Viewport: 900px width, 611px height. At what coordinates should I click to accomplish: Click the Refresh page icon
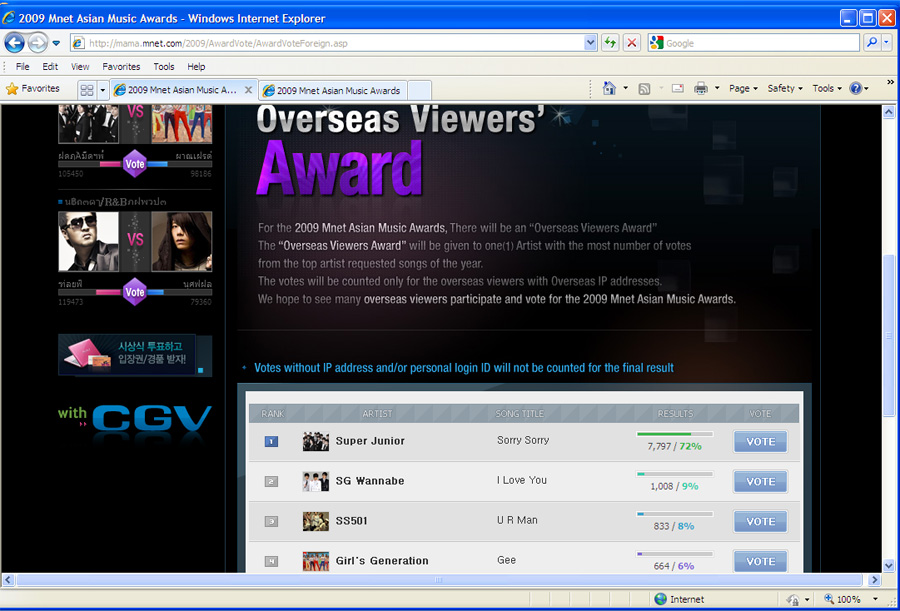tap(610, 43)
